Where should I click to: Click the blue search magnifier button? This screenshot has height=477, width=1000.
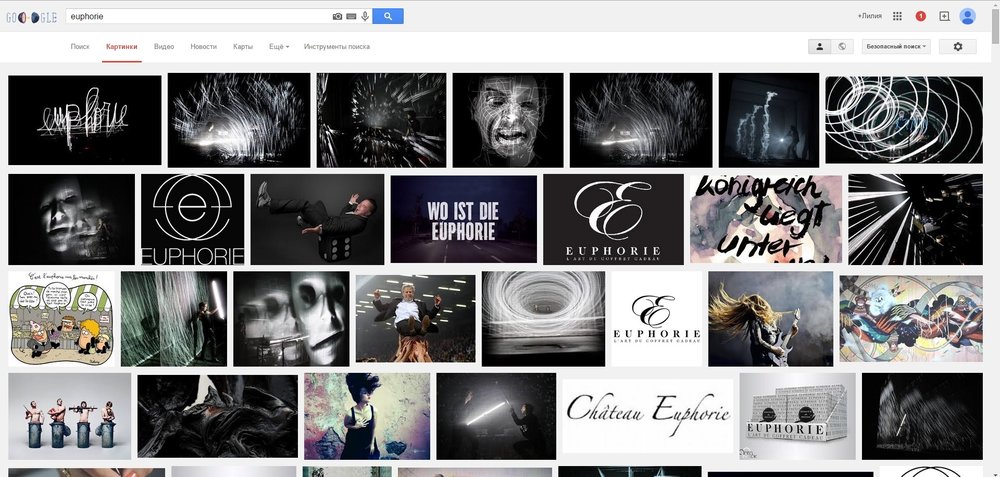(388, 16)
